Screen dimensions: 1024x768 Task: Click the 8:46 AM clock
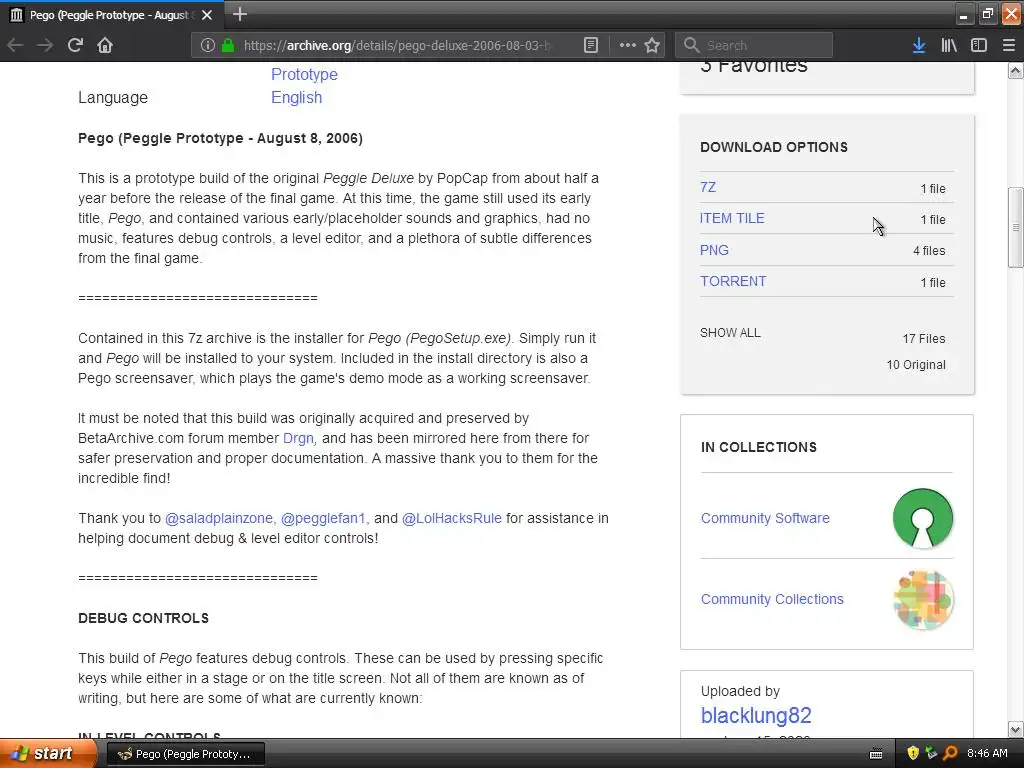click(987, 754)
